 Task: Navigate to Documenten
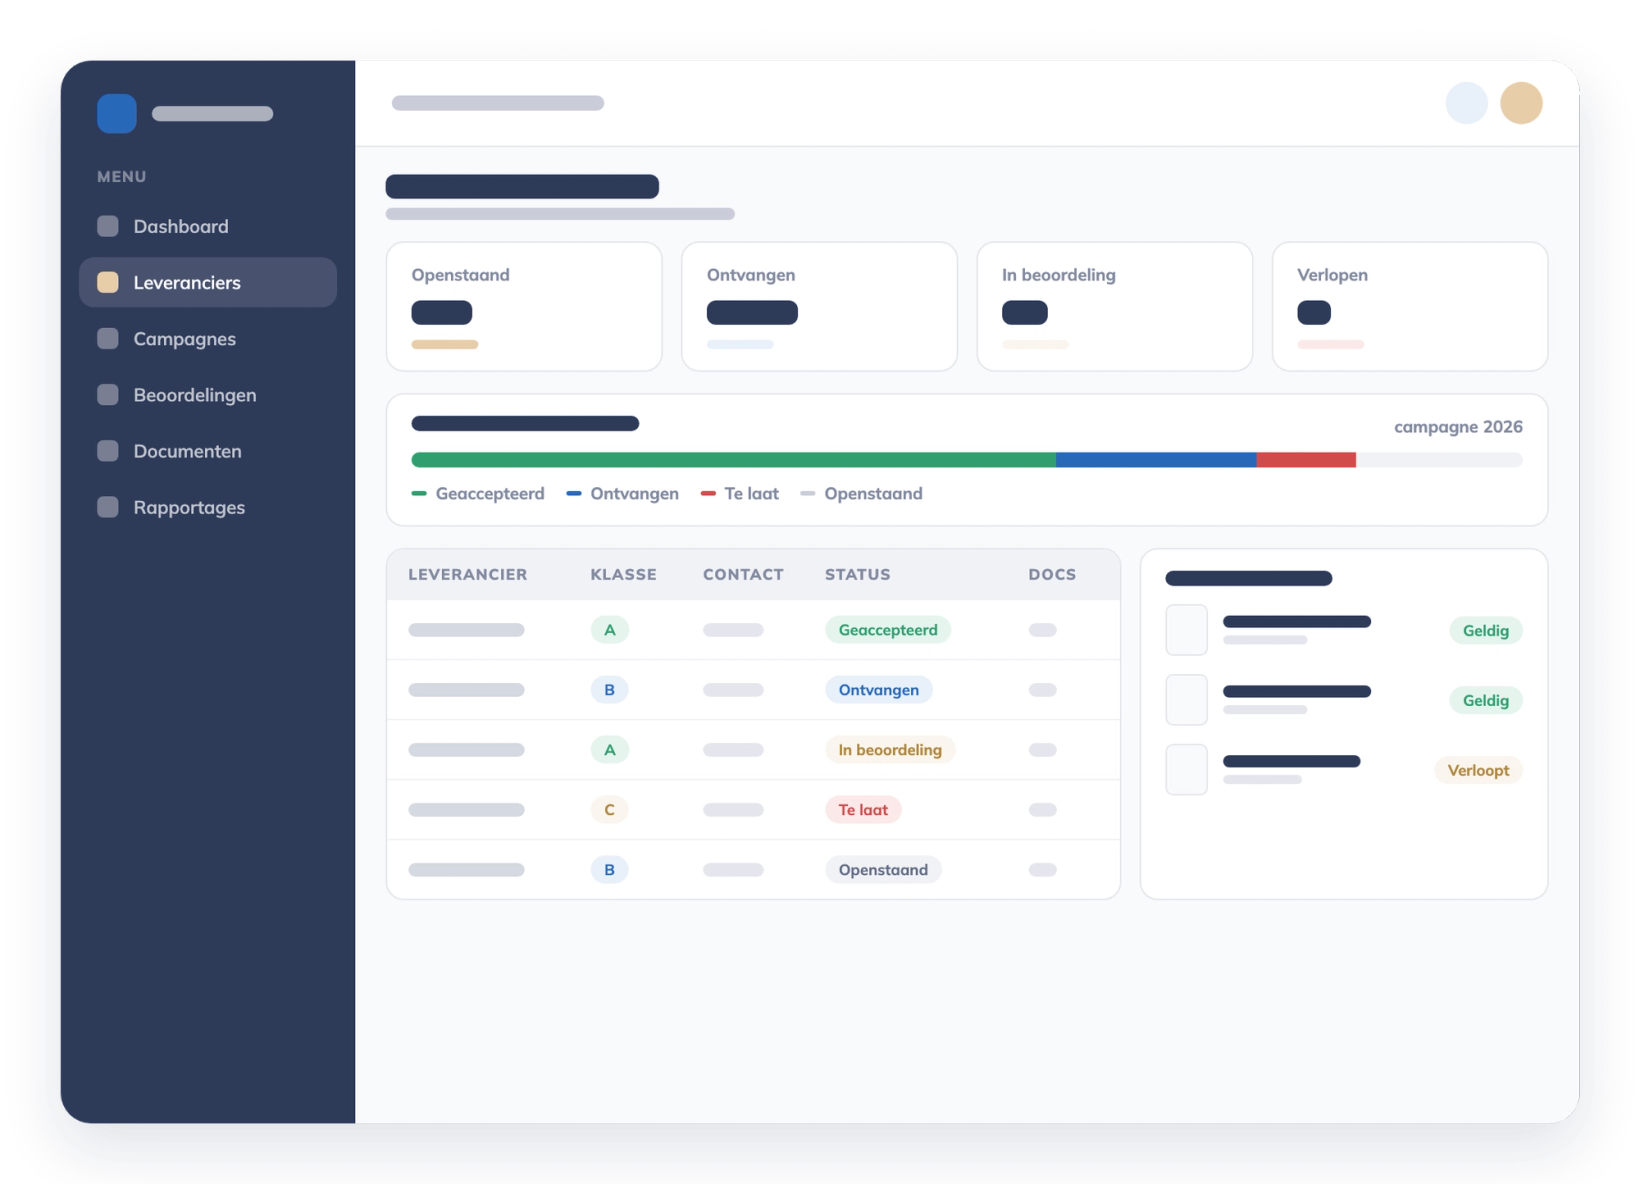(x=208, y=450)
